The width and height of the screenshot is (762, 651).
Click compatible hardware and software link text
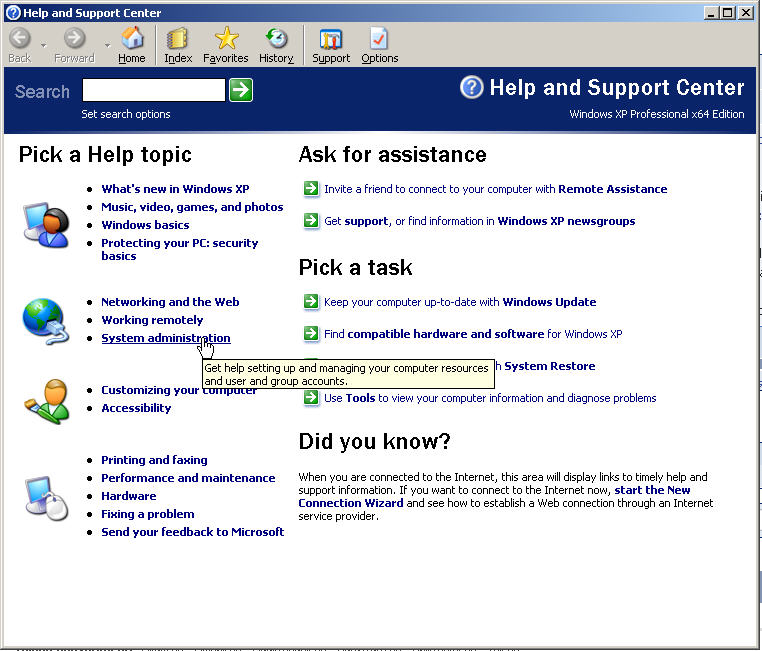pyautogui.click(x=446, y=334)
